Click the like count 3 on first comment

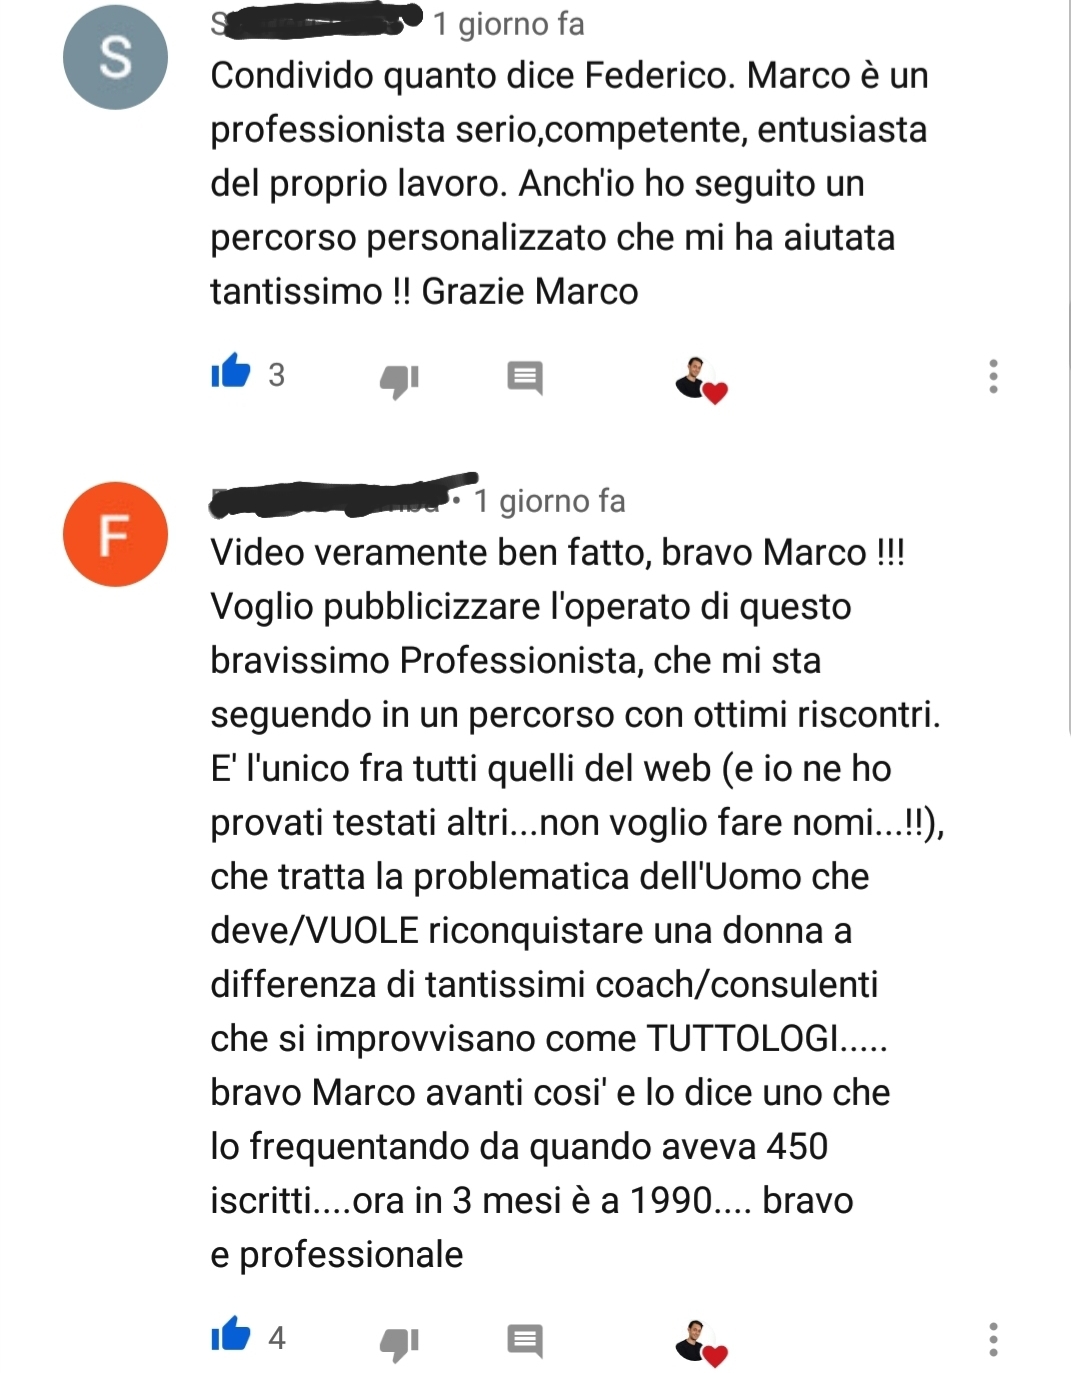(277, 375)
